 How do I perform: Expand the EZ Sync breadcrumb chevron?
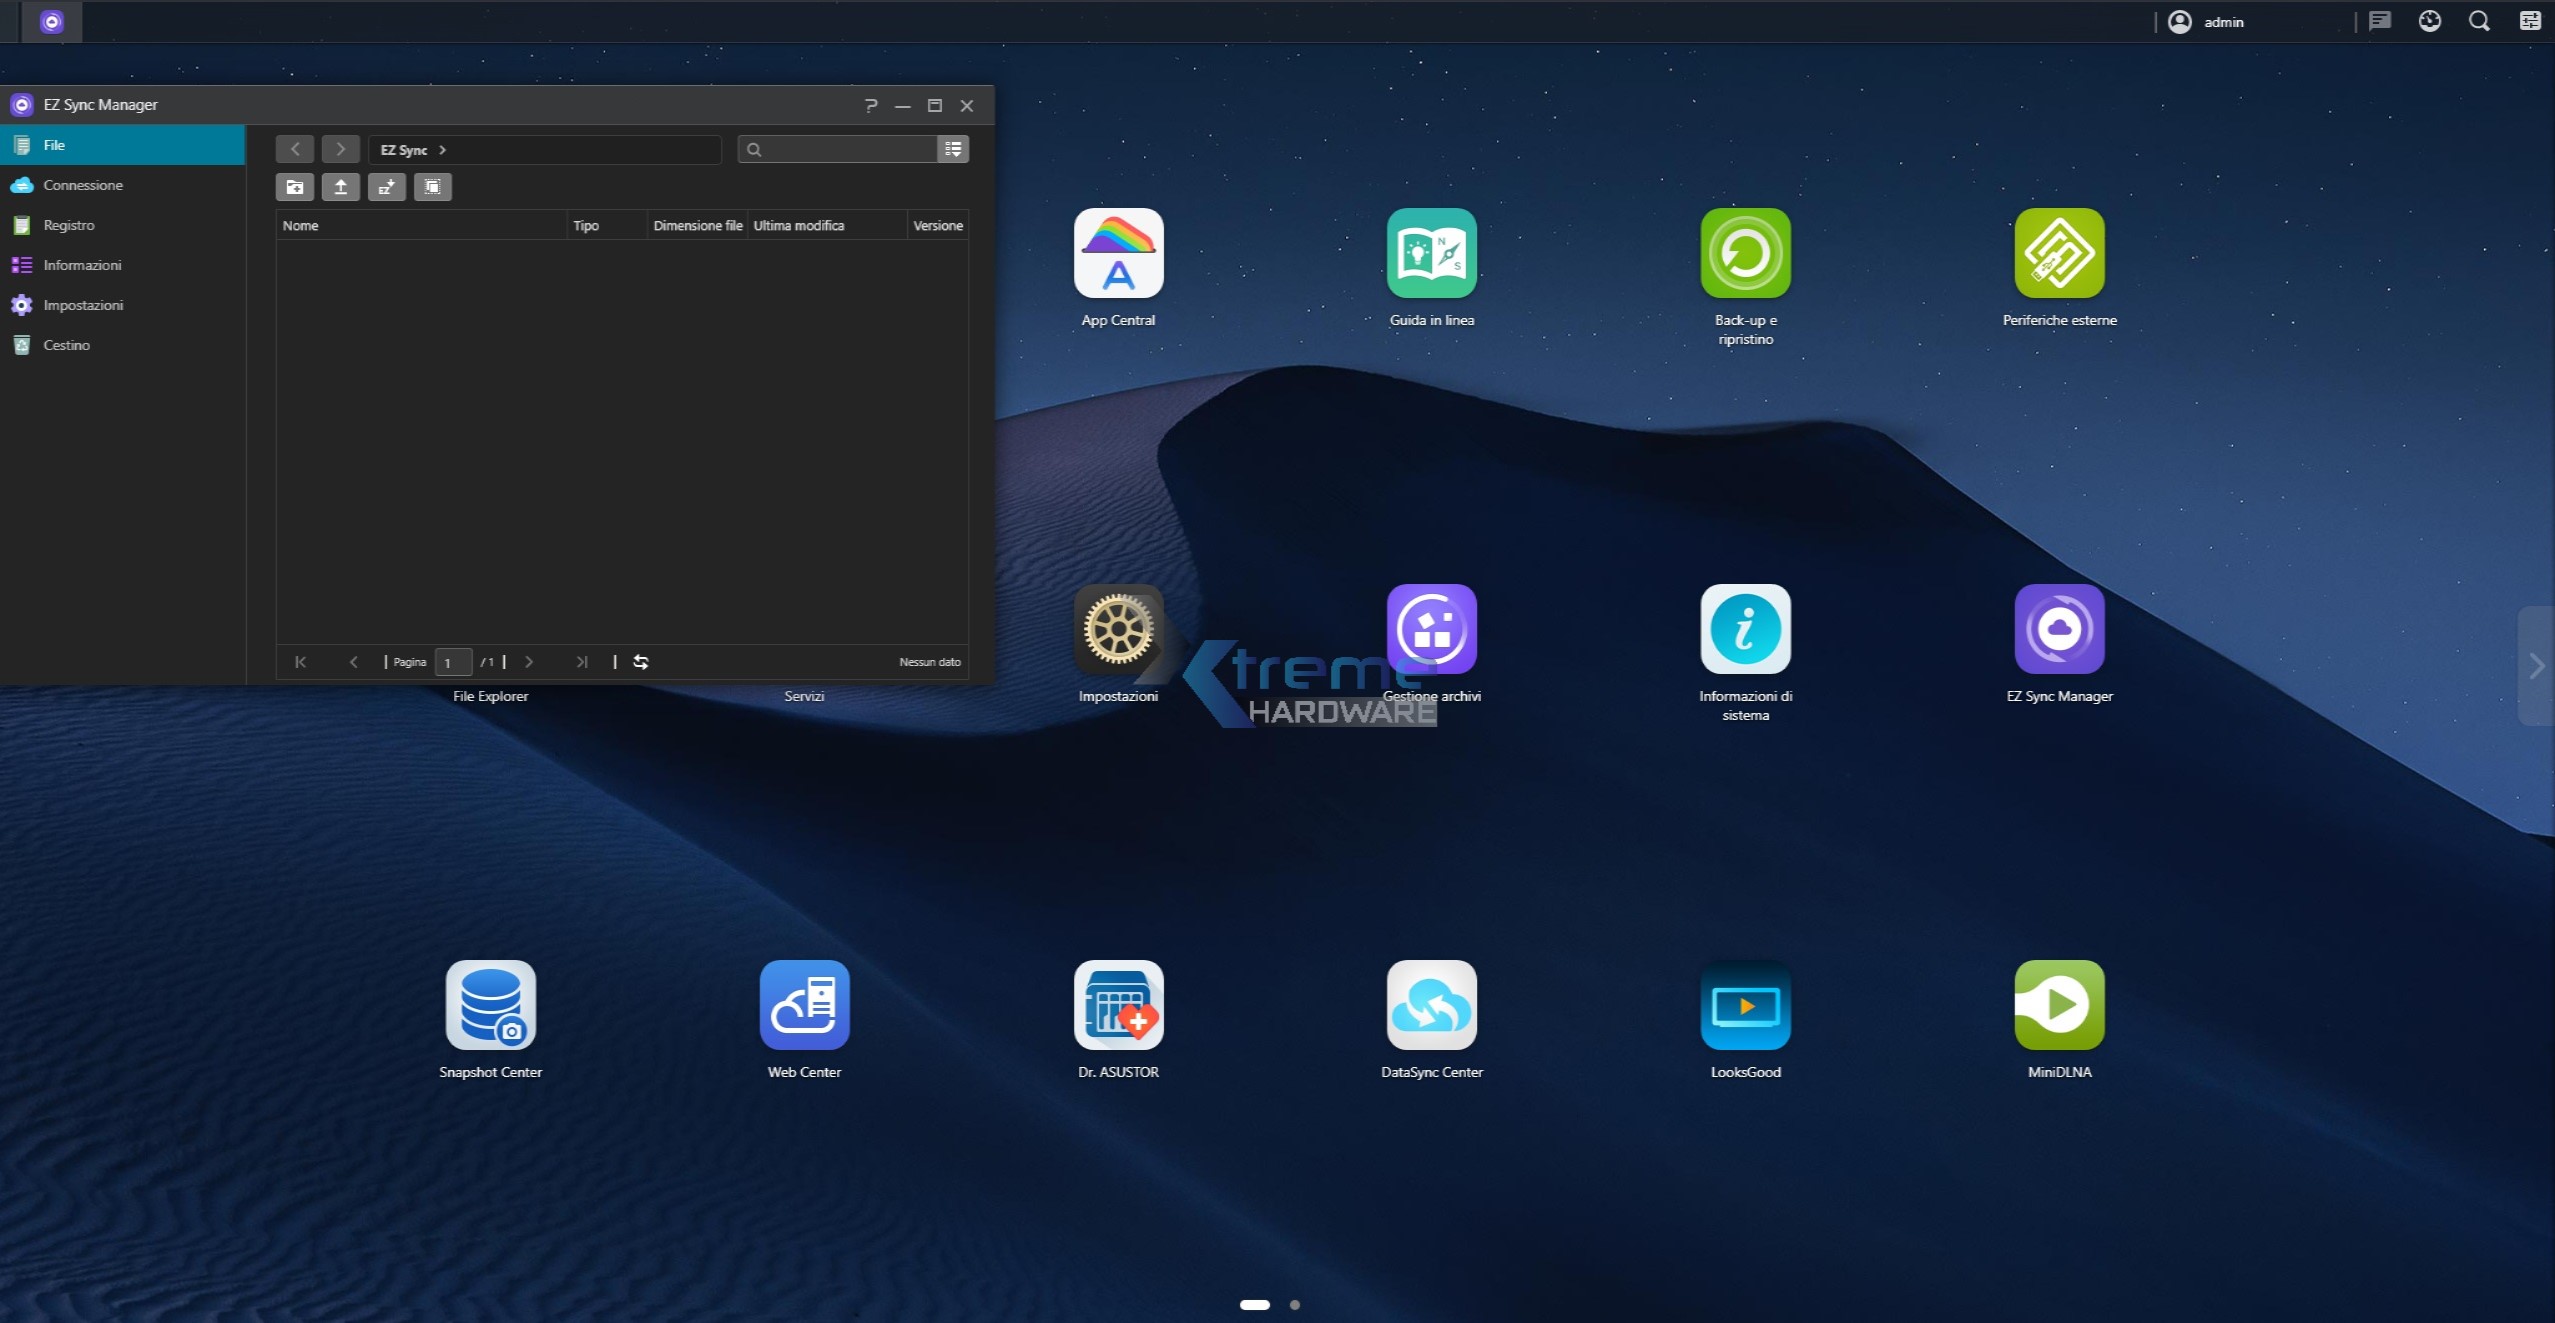(x=442, y=150)
